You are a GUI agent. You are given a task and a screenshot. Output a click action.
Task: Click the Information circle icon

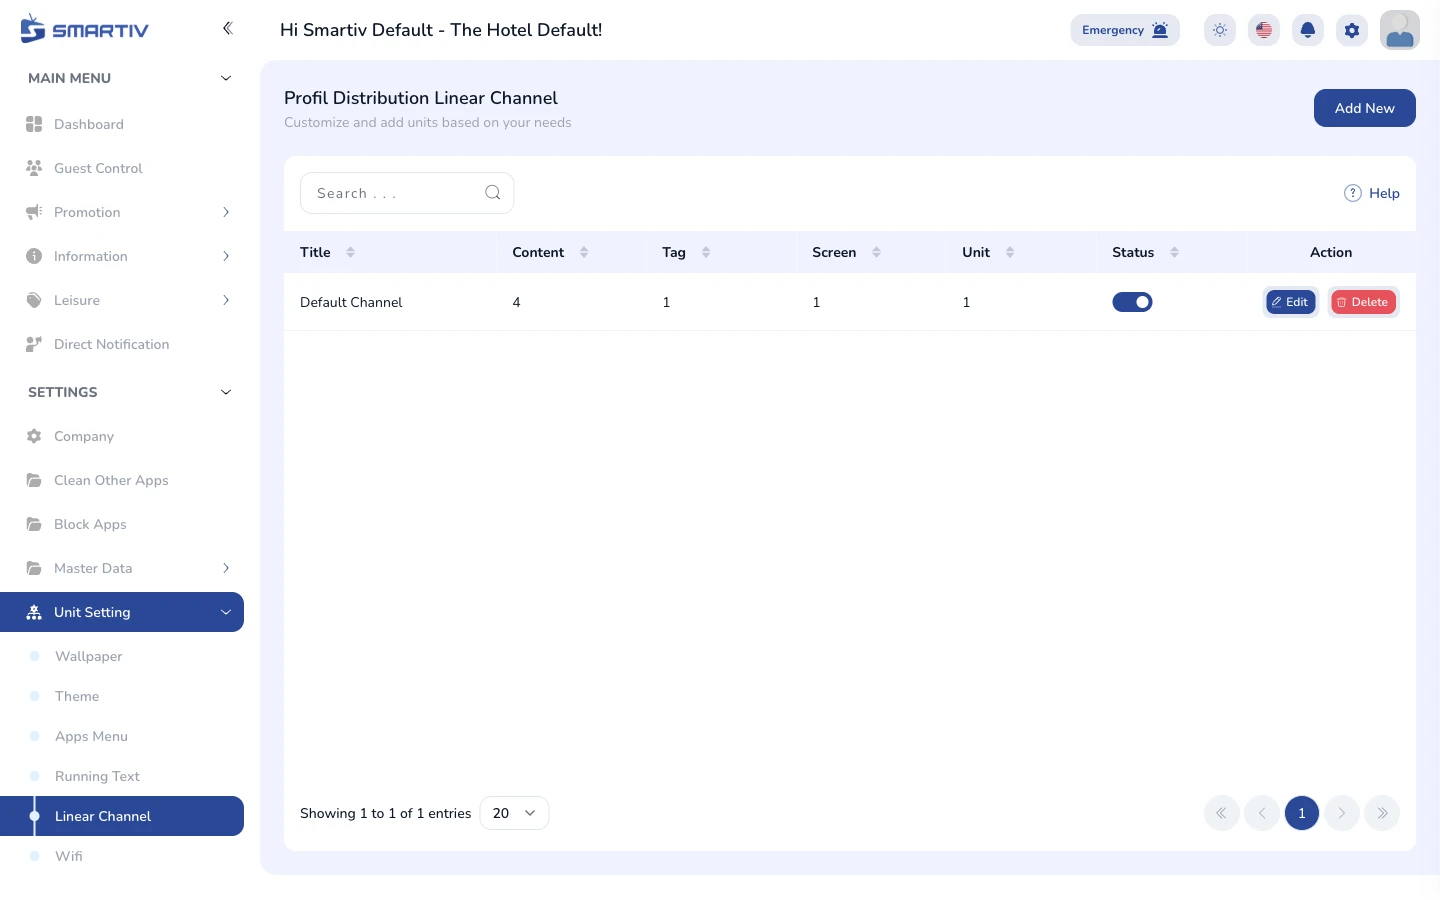coord(34,256)
